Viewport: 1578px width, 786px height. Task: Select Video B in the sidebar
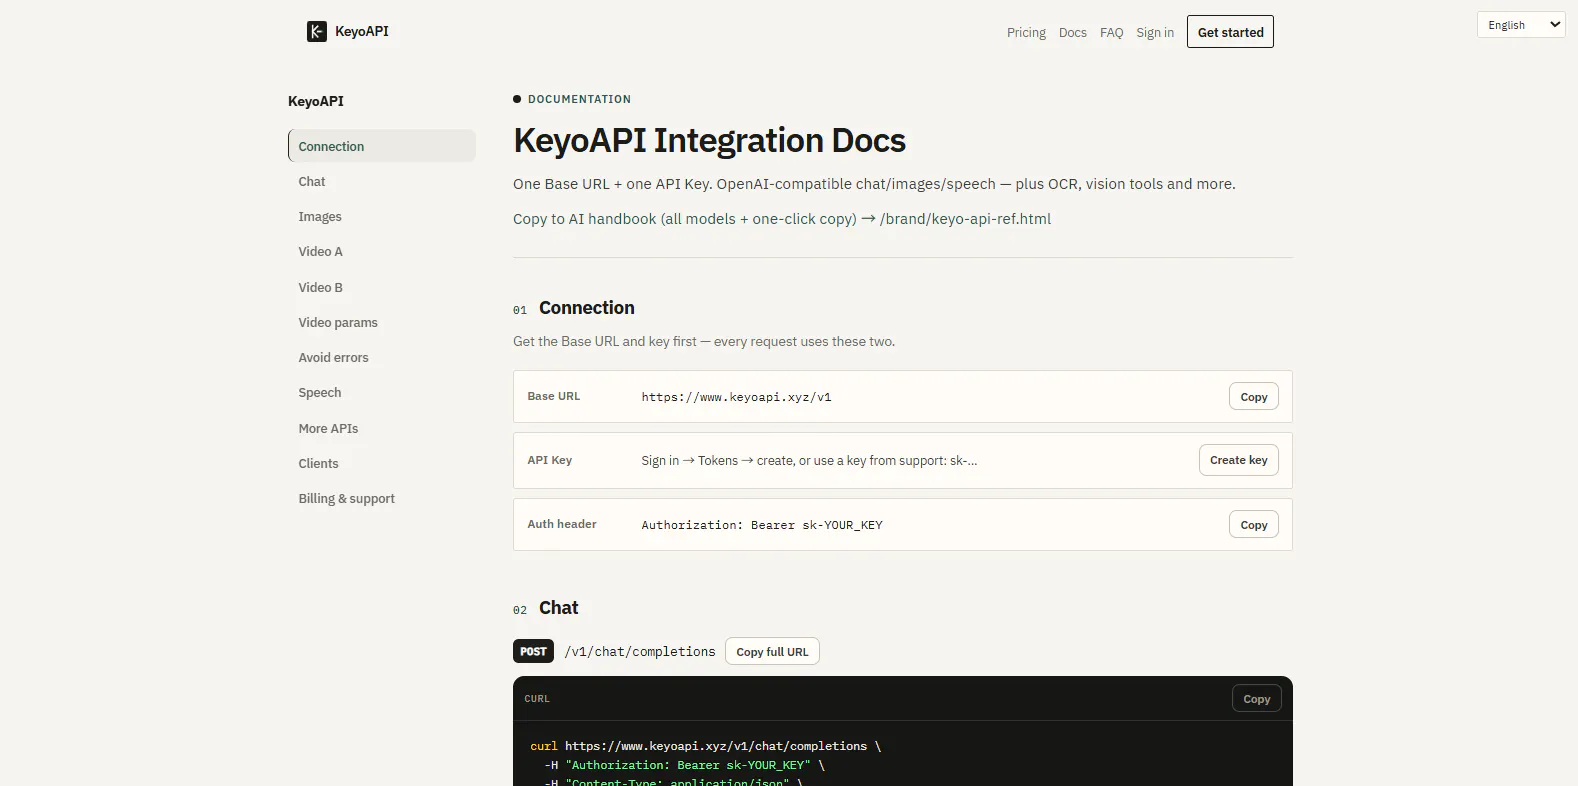point(382,287)
